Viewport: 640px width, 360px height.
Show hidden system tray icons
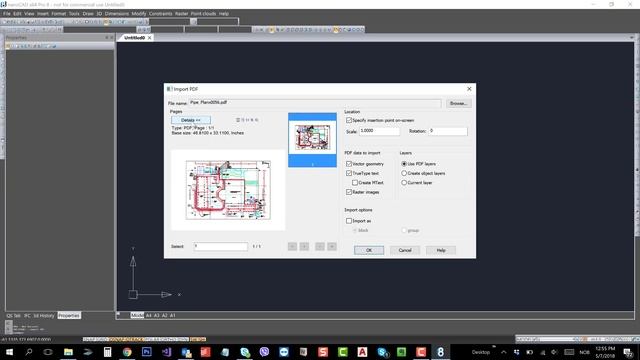[504, 352]
